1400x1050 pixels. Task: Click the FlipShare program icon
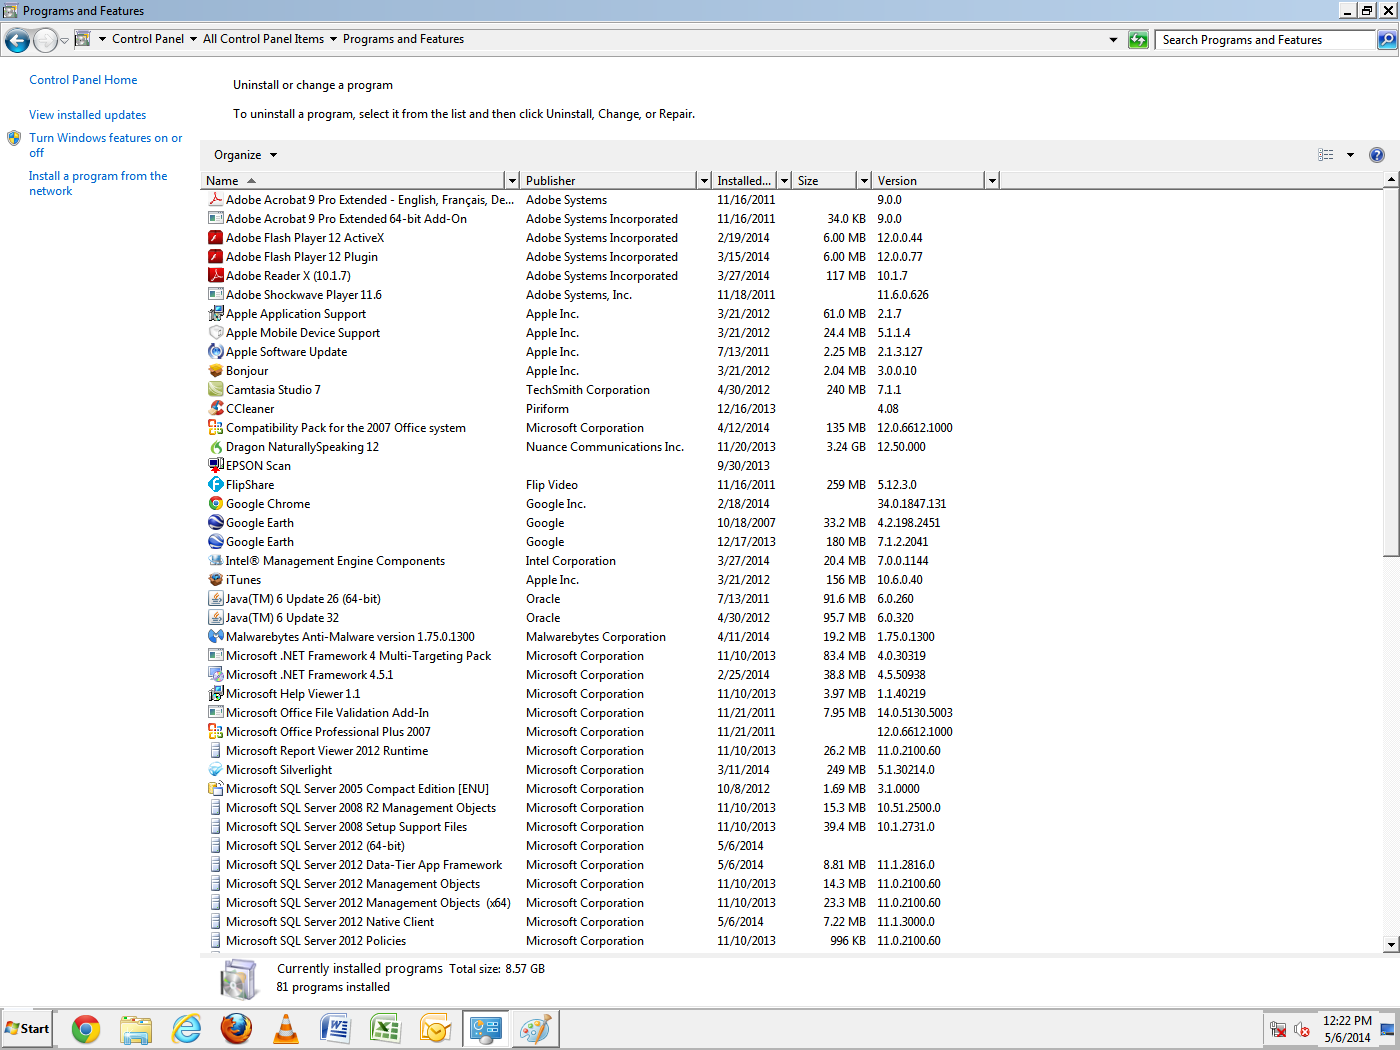pyautogui.click(x=215, y=485)
